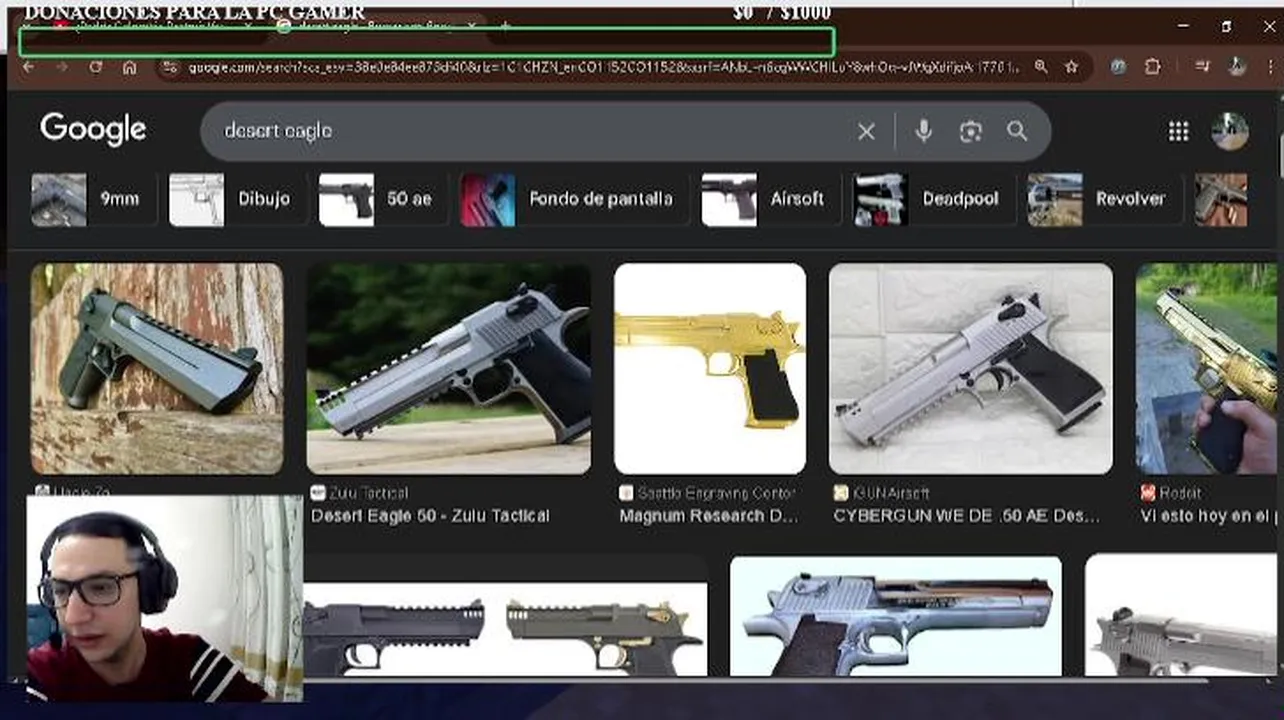Open the browser home page icon
Viewport: 1284px width, 720px height.
[129, 67]
